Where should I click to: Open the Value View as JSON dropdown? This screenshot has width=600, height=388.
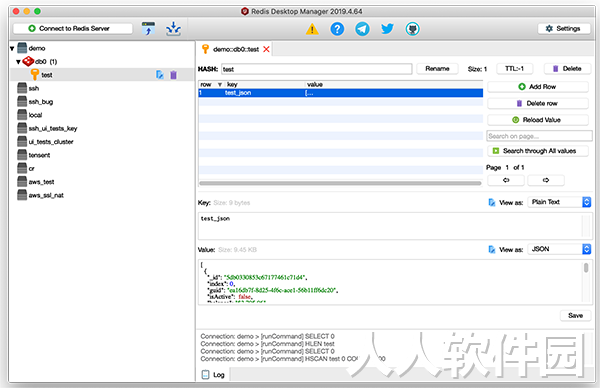point(559,249)
